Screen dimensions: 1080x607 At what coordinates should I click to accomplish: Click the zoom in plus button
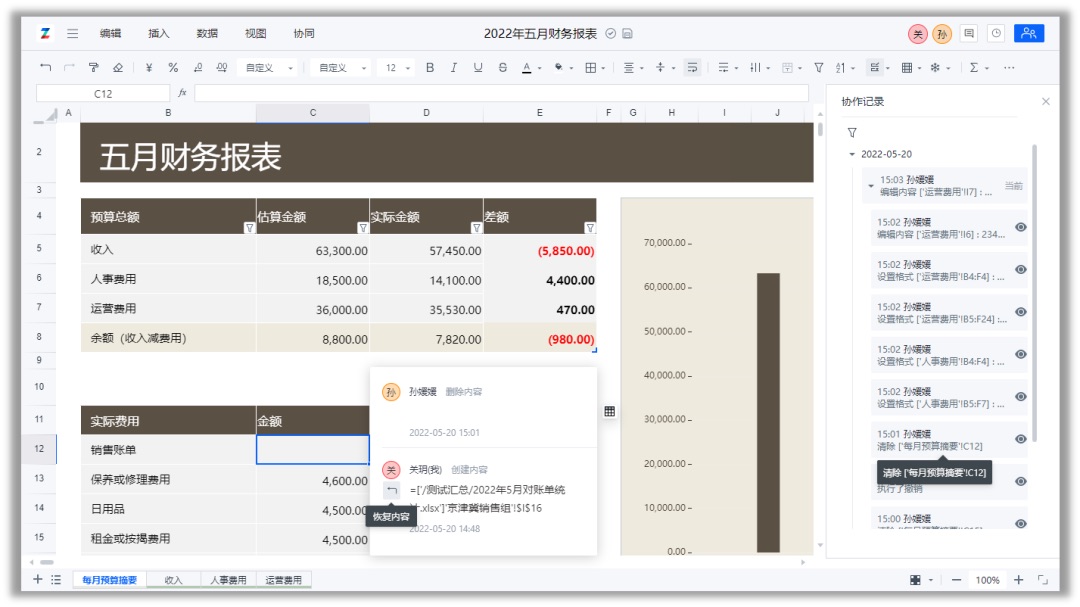click(x=1019, y=580)
